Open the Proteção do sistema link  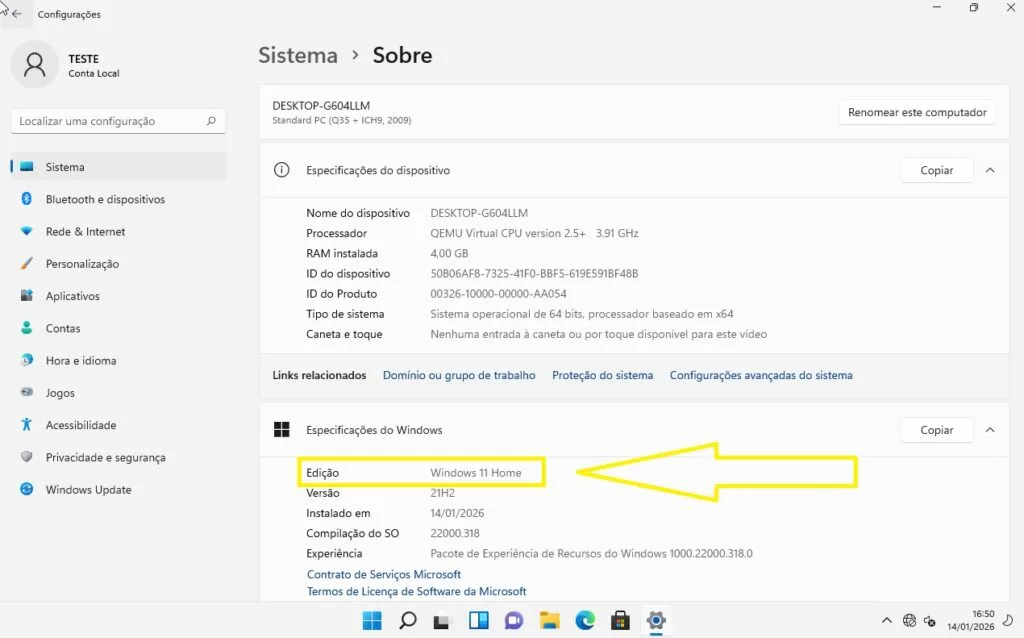[602, 375]
